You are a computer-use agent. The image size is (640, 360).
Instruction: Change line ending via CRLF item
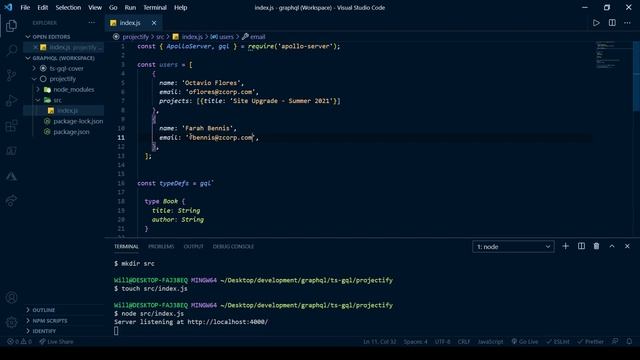click(464, 342)
